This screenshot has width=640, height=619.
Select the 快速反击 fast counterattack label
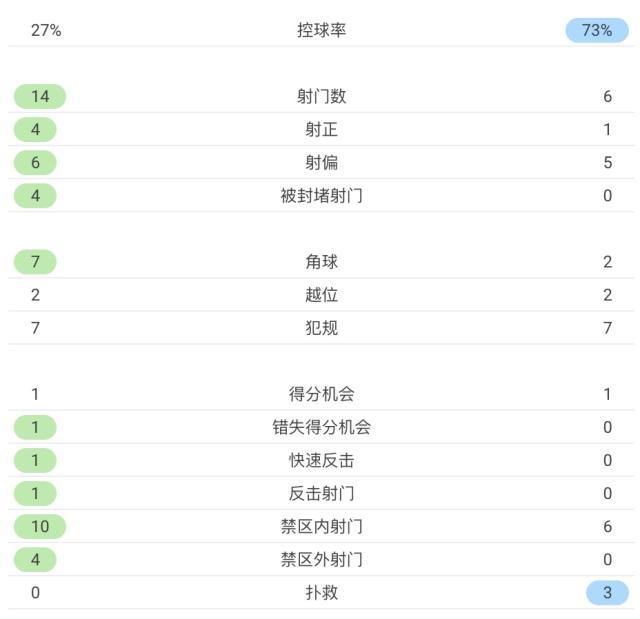(321, 460)
